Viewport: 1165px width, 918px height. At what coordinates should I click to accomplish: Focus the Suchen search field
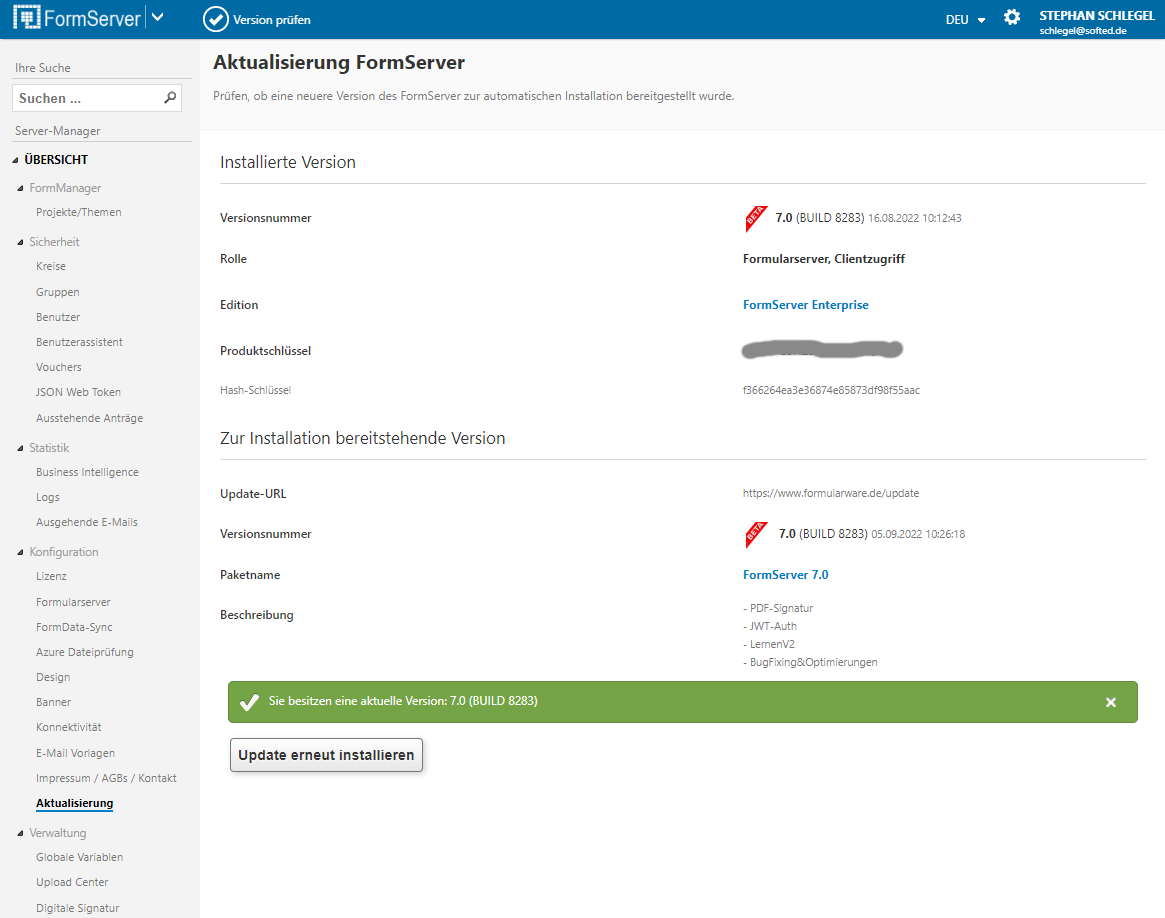[97, 98]
